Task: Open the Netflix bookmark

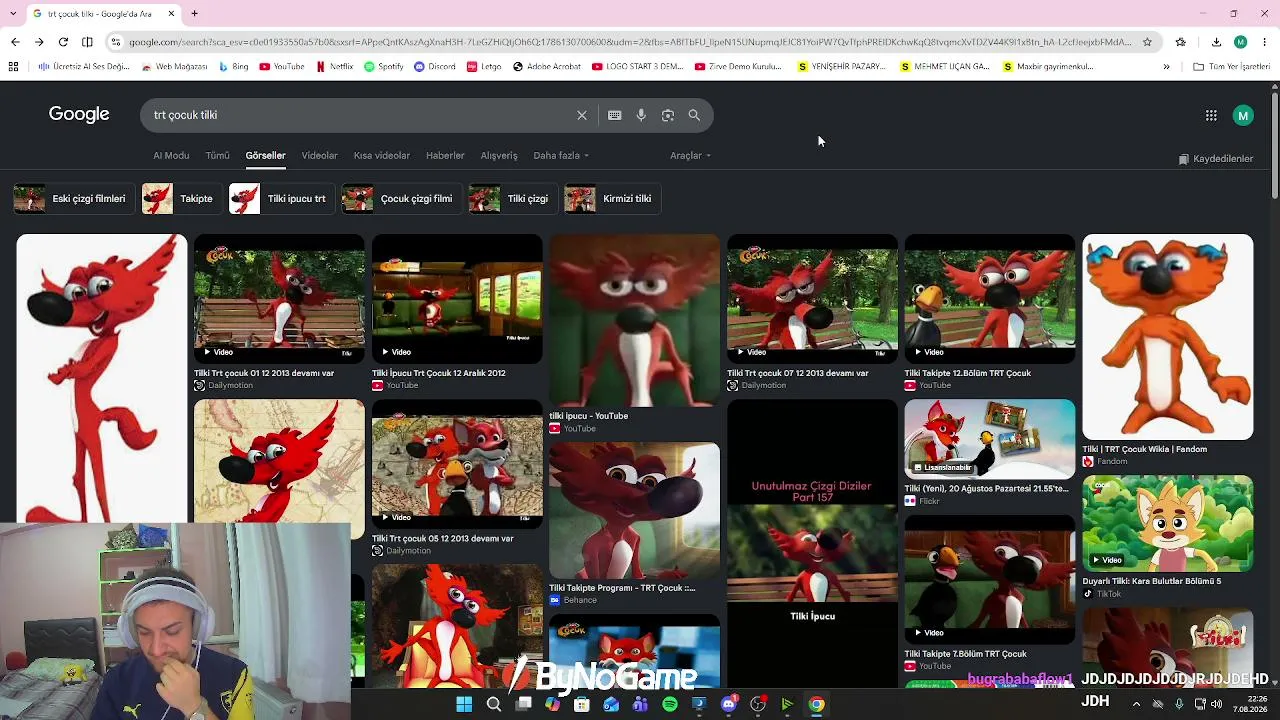Action: click(x=335, y=67)
